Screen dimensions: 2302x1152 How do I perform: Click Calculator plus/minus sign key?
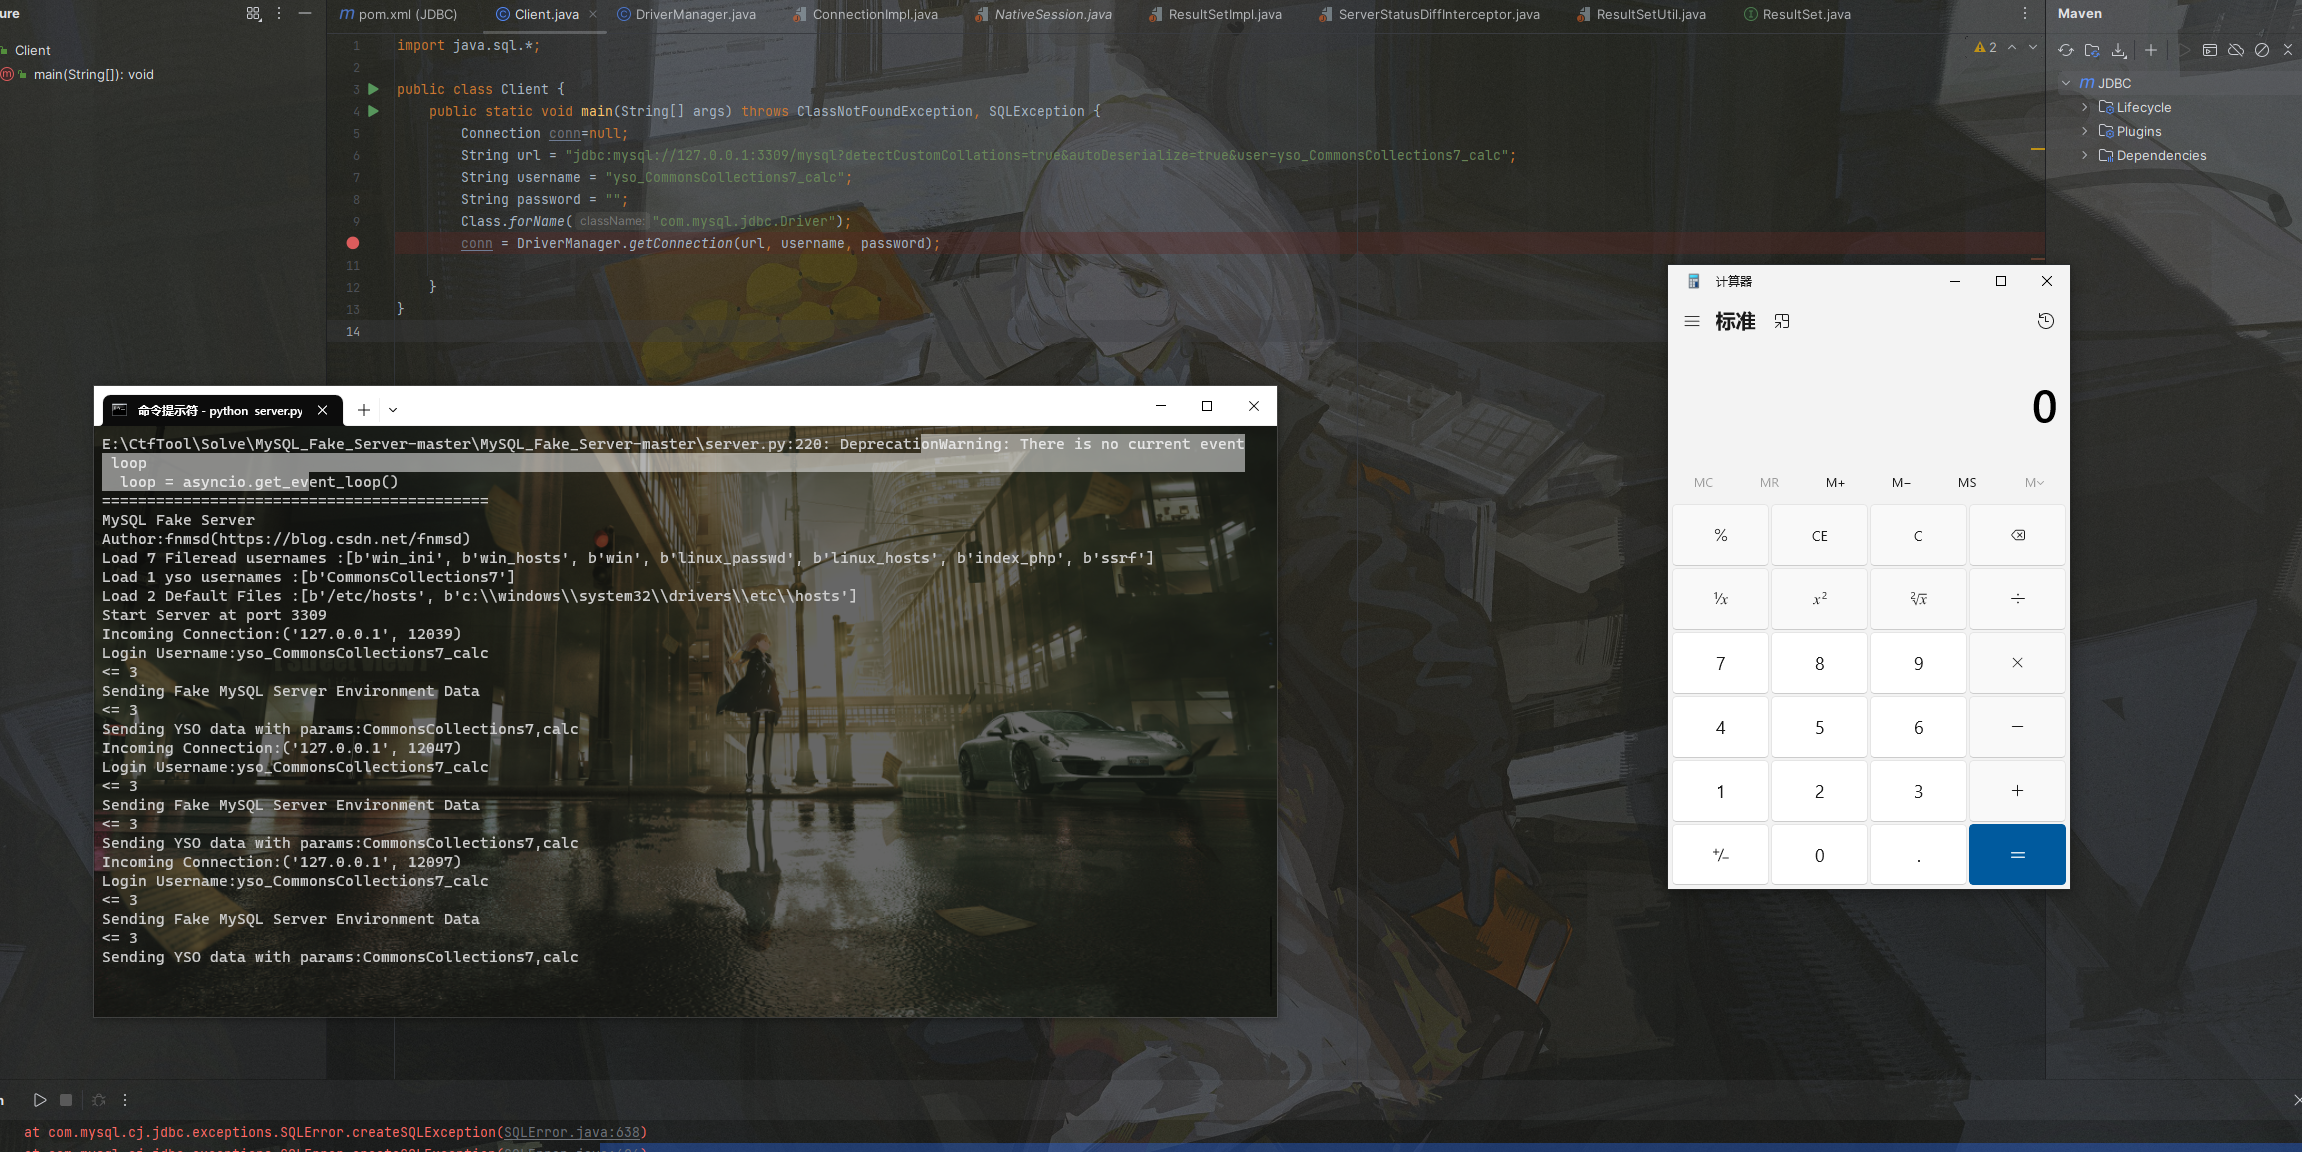tap(1720, 855)
